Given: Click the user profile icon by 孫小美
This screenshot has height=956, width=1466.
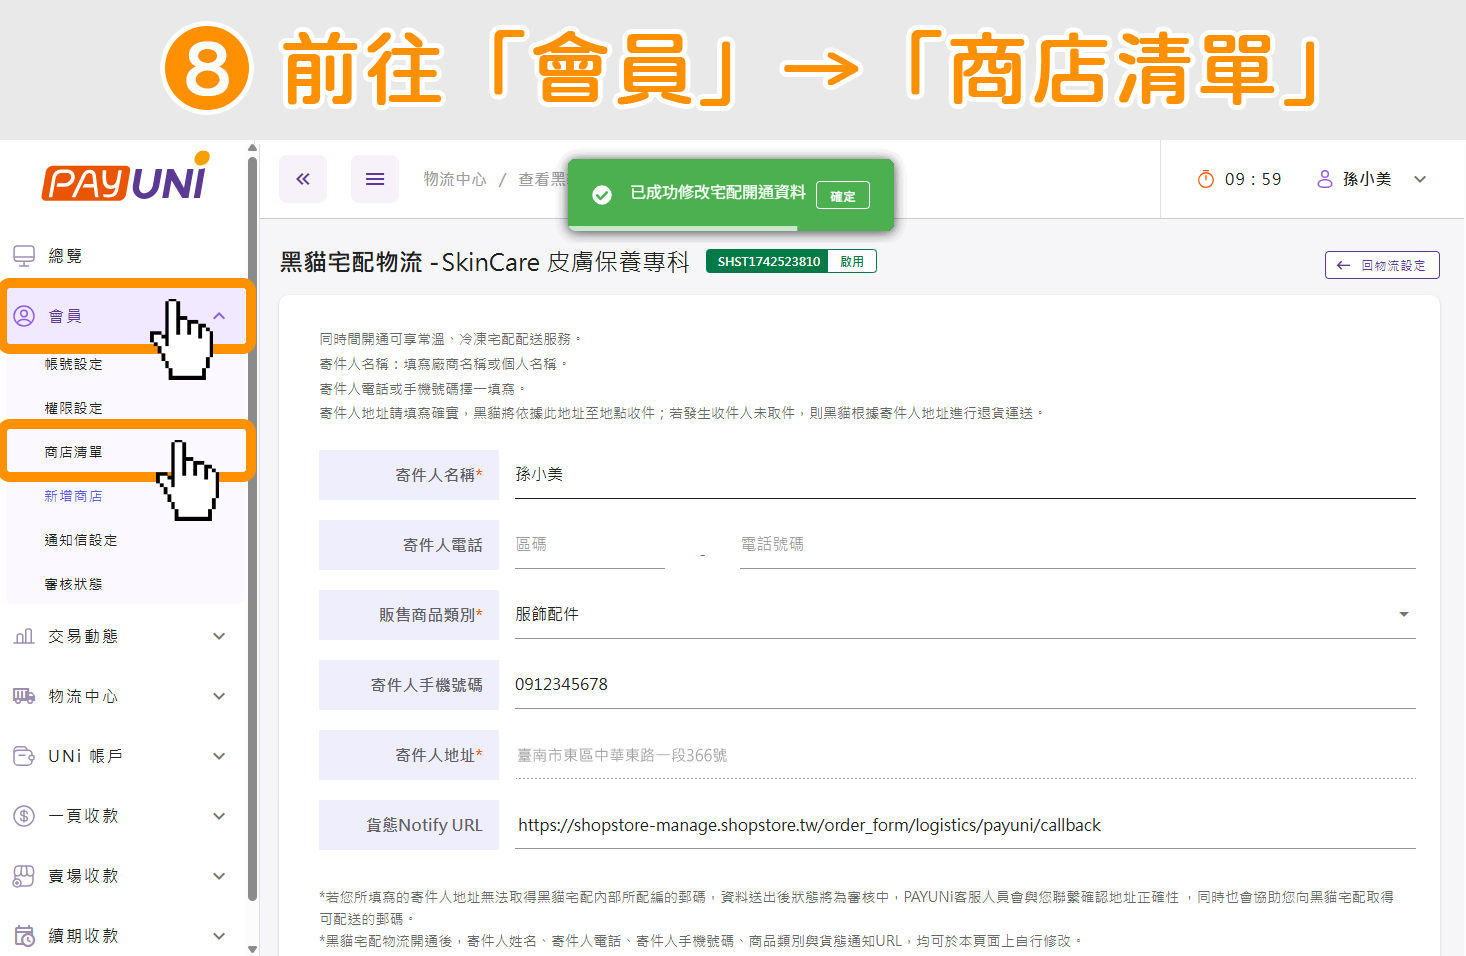Looking at the screenshot, I should [1325, 179].
